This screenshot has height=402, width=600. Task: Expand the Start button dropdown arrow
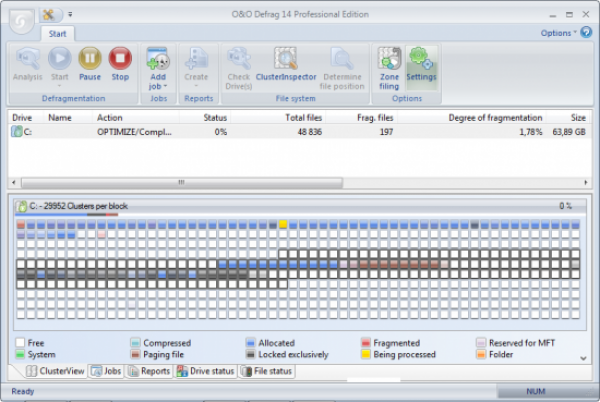click(x=59, y=86)
